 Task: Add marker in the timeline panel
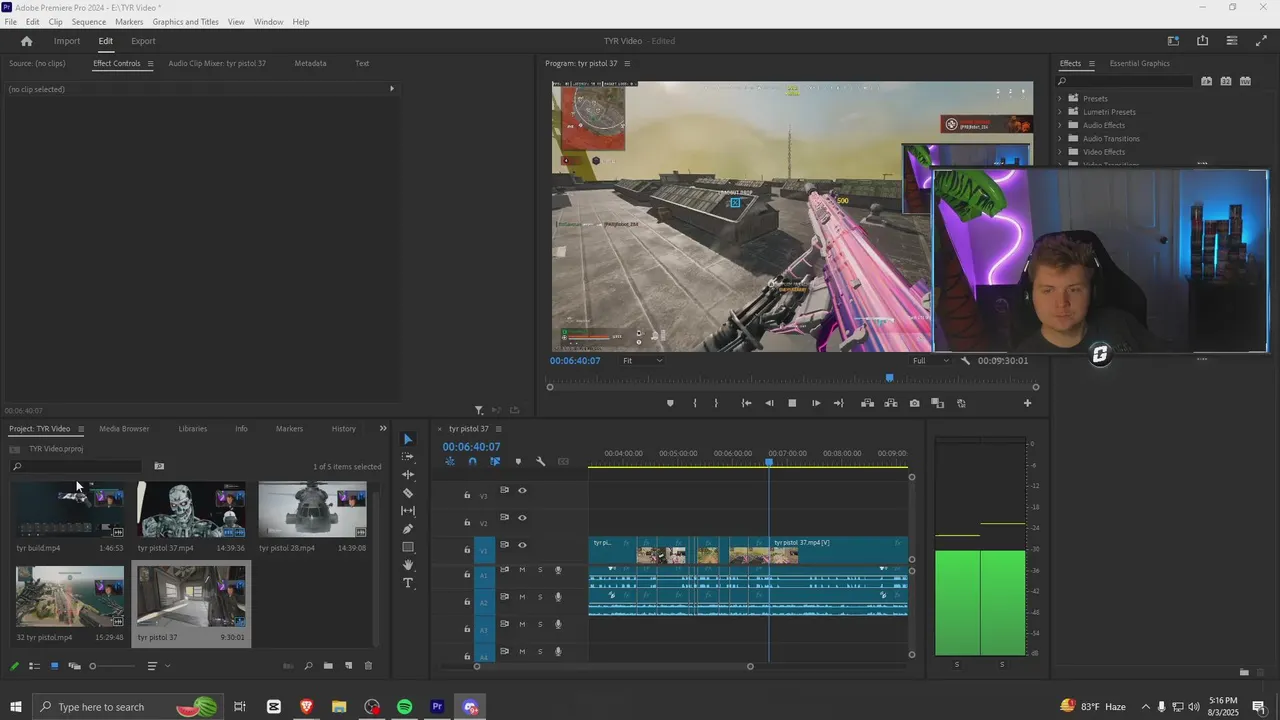coord(518,461)
